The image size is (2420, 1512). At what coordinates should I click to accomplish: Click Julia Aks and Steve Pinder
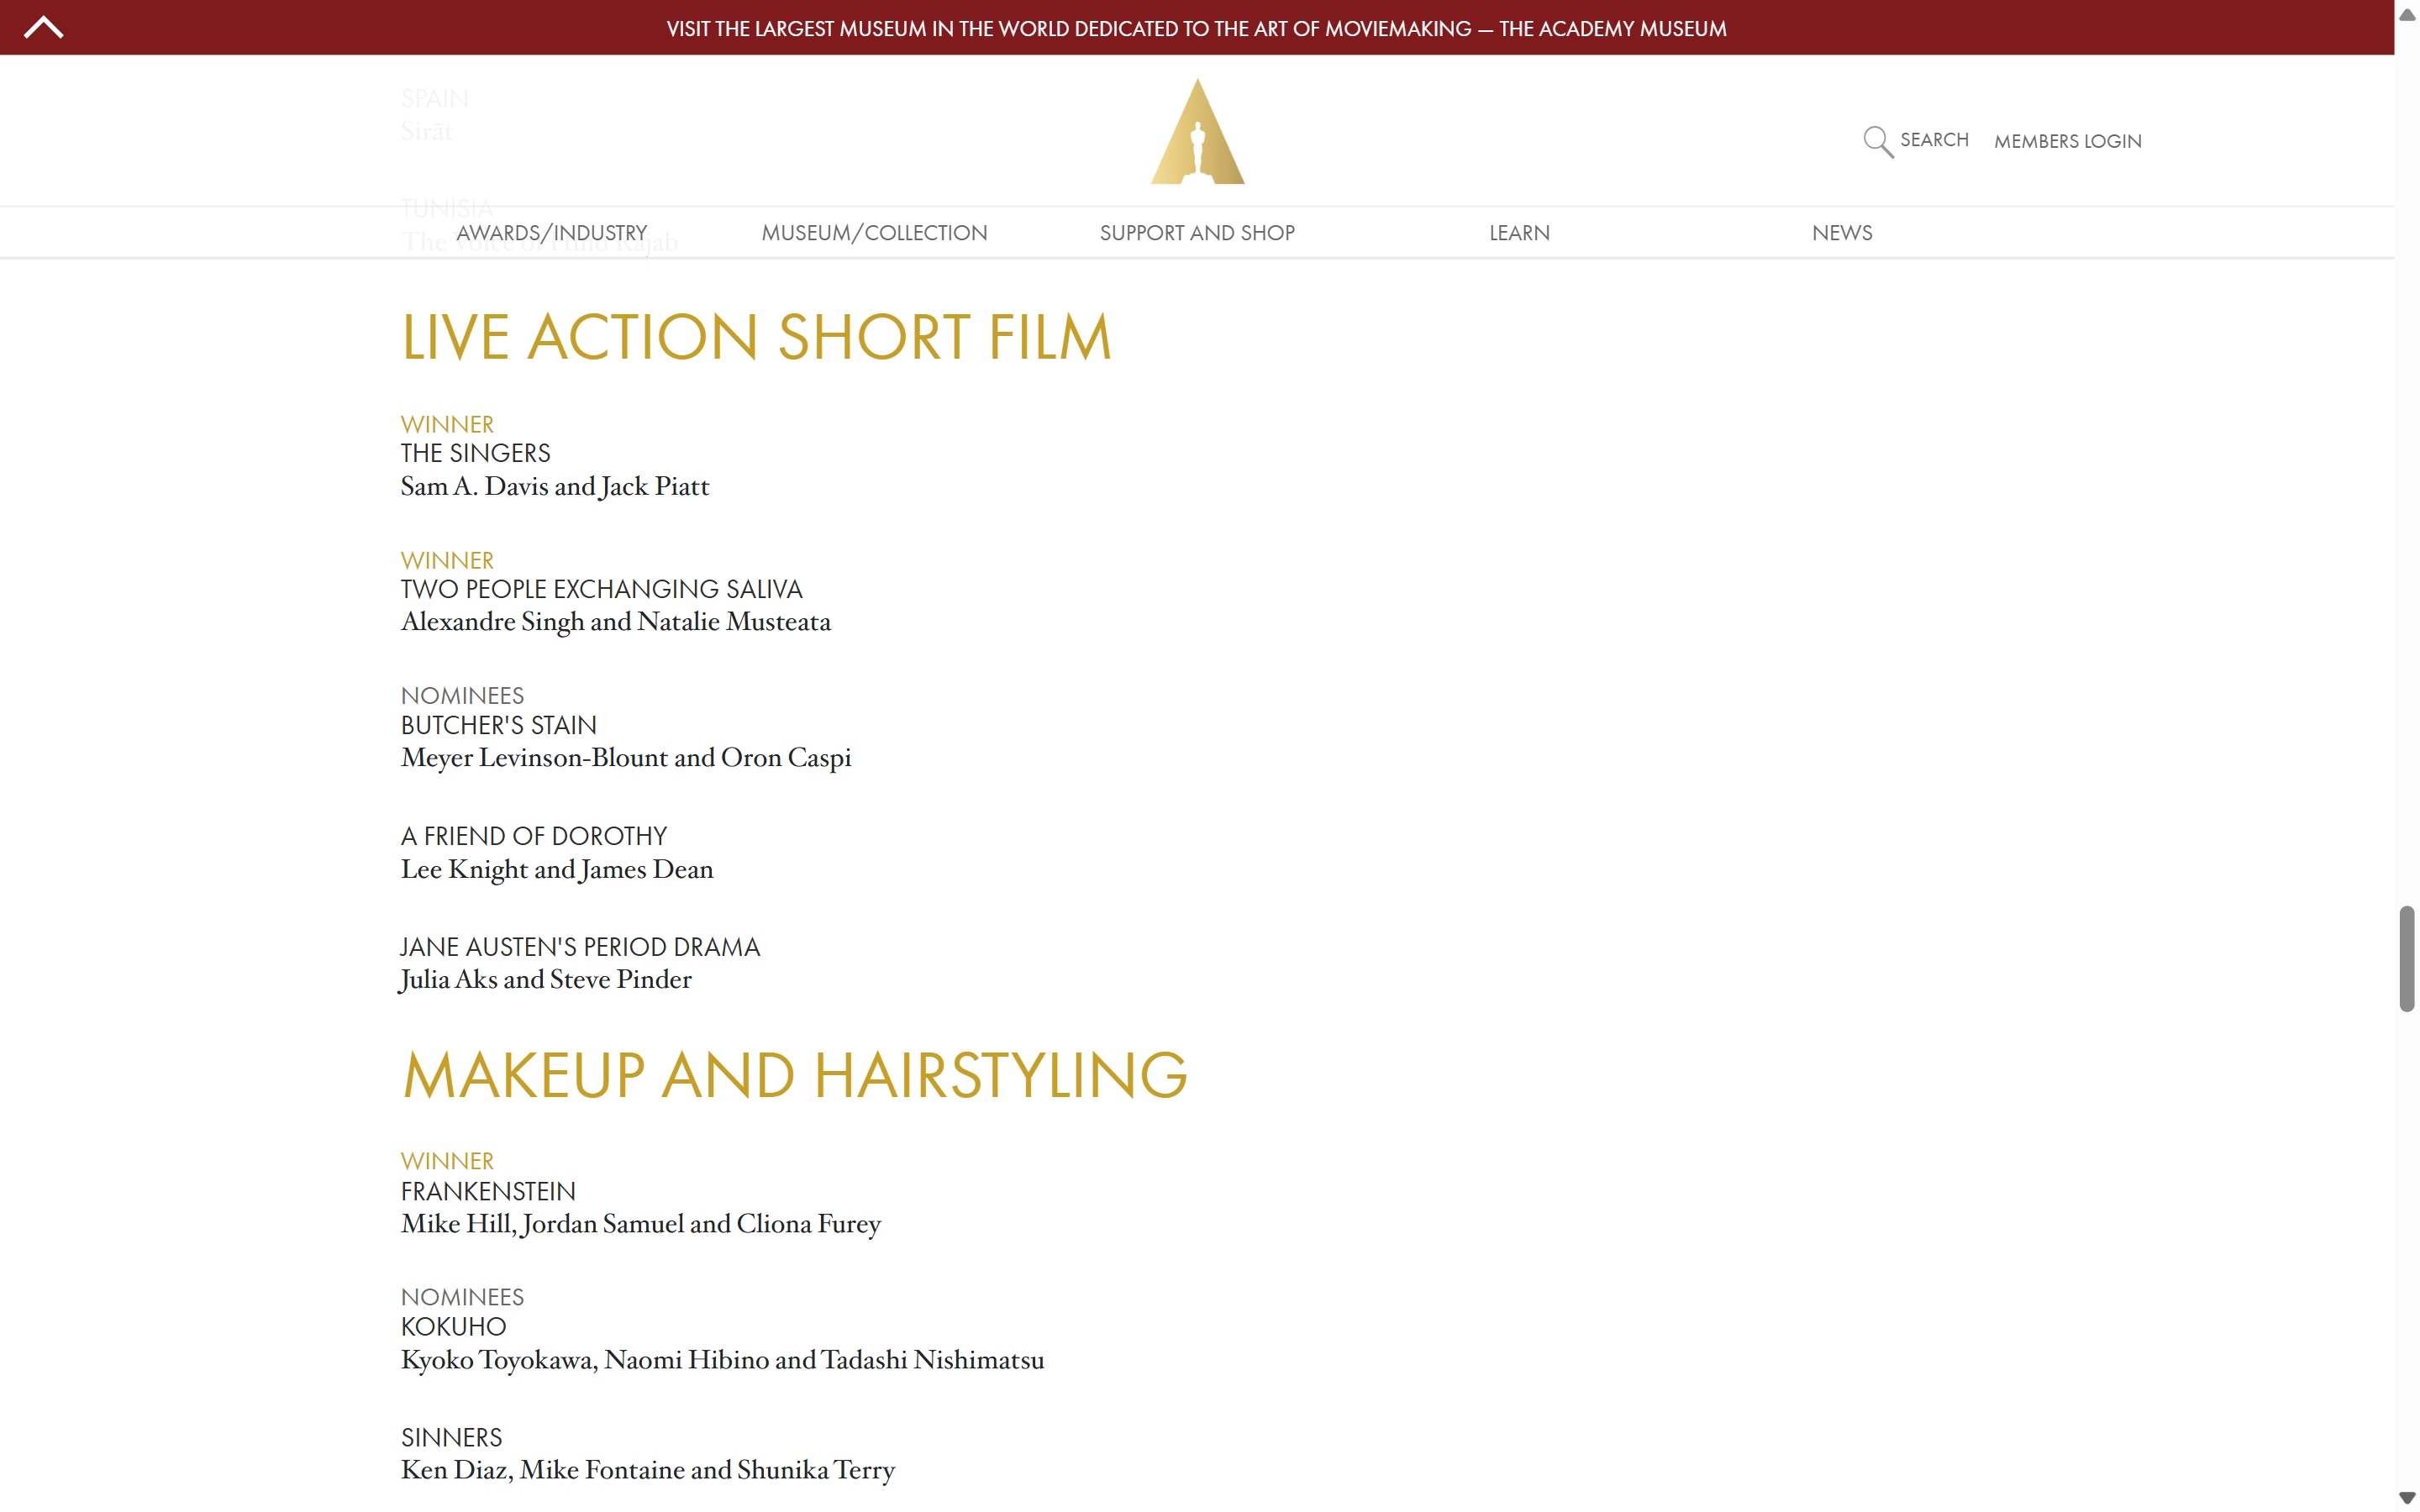tap(546, 980)
